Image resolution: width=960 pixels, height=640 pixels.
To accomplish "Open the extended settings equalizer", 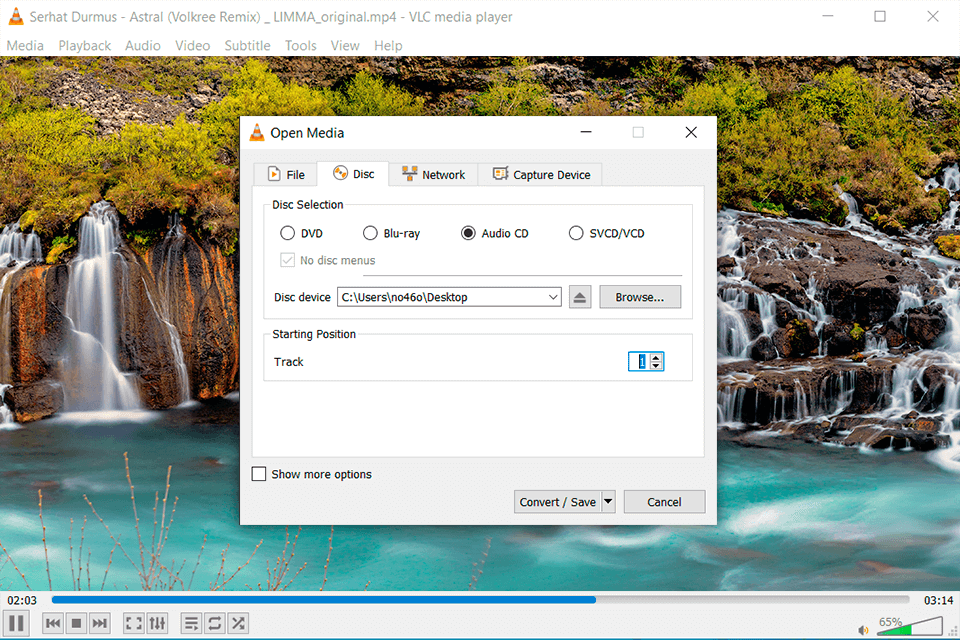I will pyautogui.click(x=158, y=623).
